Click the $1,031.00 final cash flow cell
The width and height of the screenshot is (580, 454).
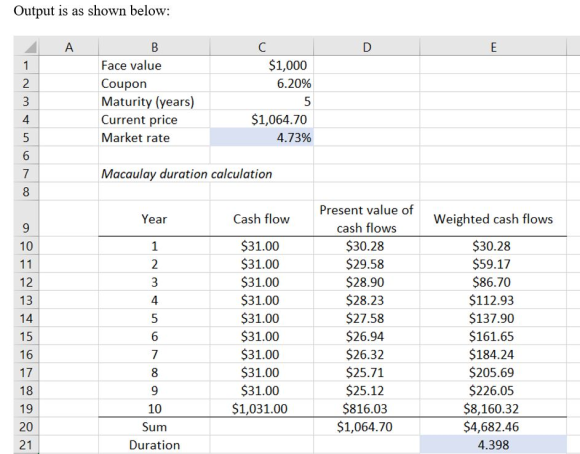(262, 408)
